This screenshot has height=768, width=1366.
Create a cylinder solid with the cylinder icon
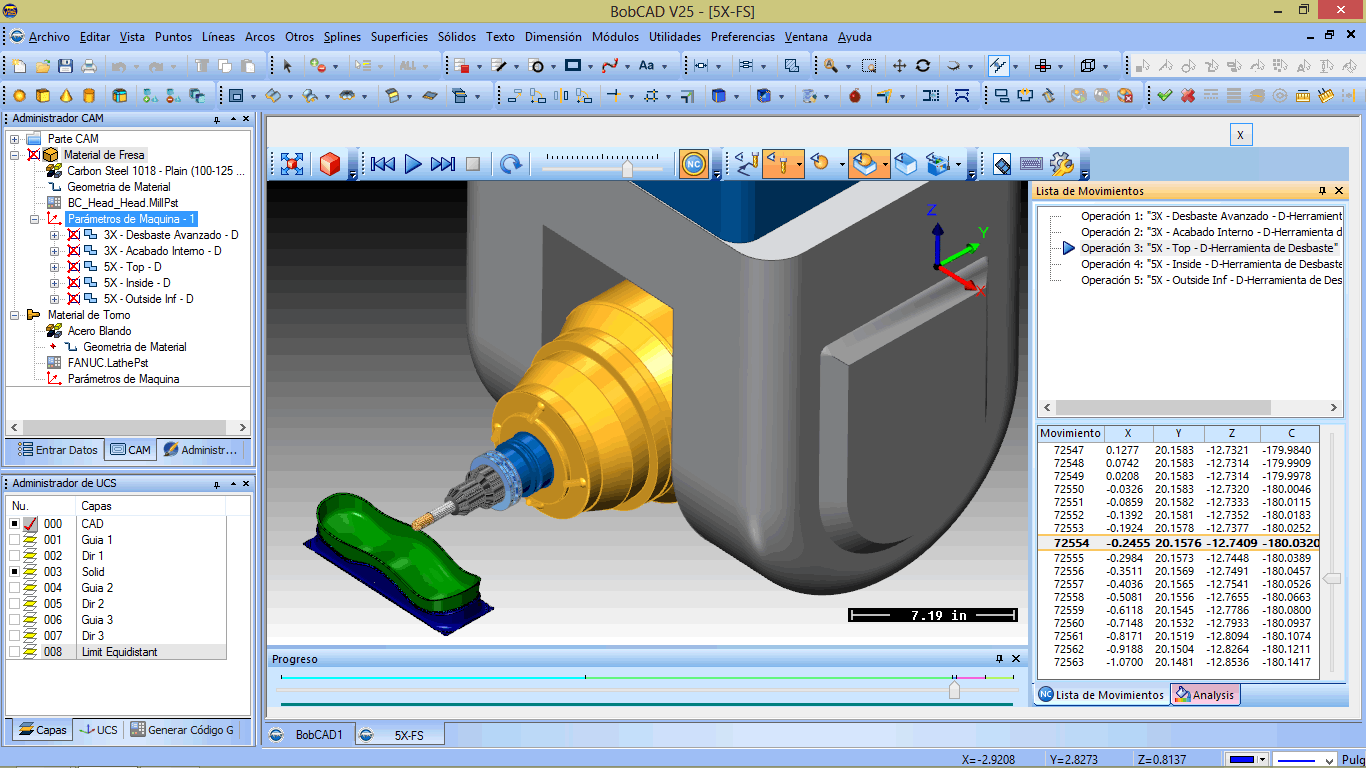click(x=89, y=96)
